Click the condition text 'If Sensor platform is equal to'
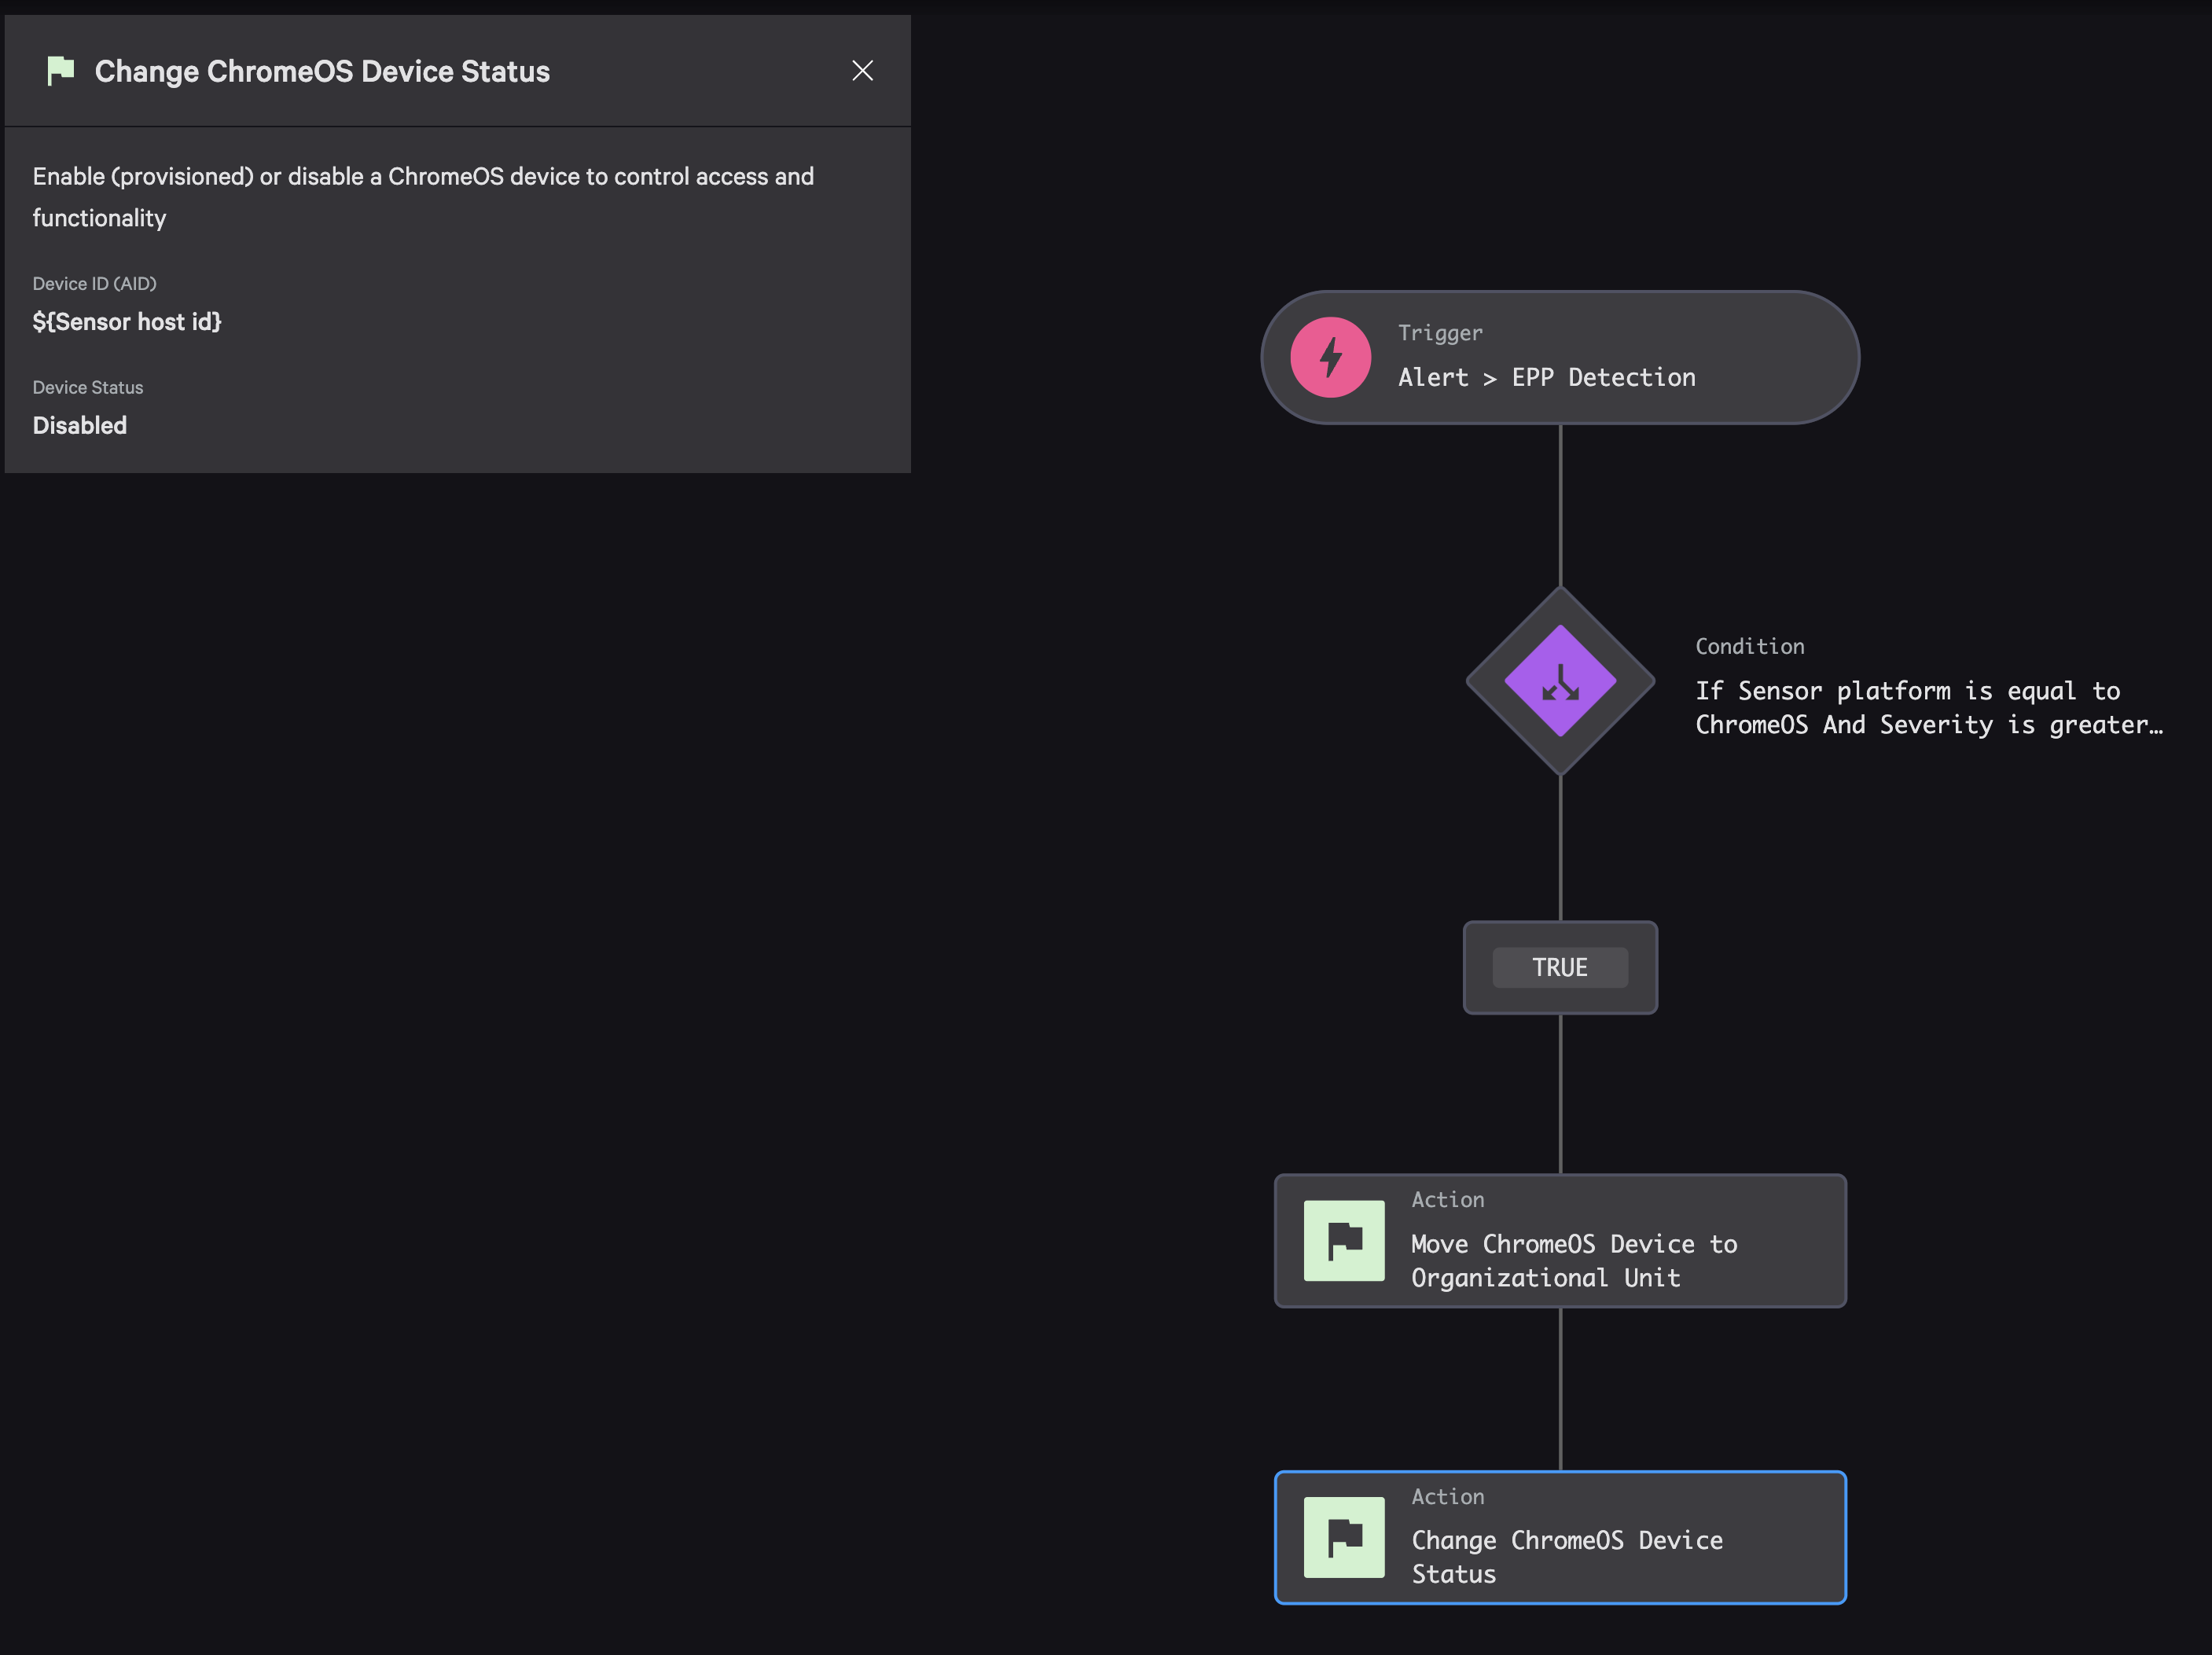 tap(1907, 691)
